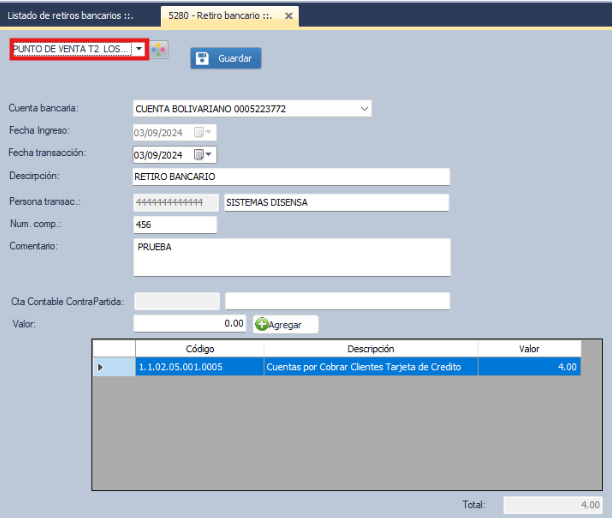Click into the Descripción text field
Screen dimensions: 612x518
tap(291, 177)
